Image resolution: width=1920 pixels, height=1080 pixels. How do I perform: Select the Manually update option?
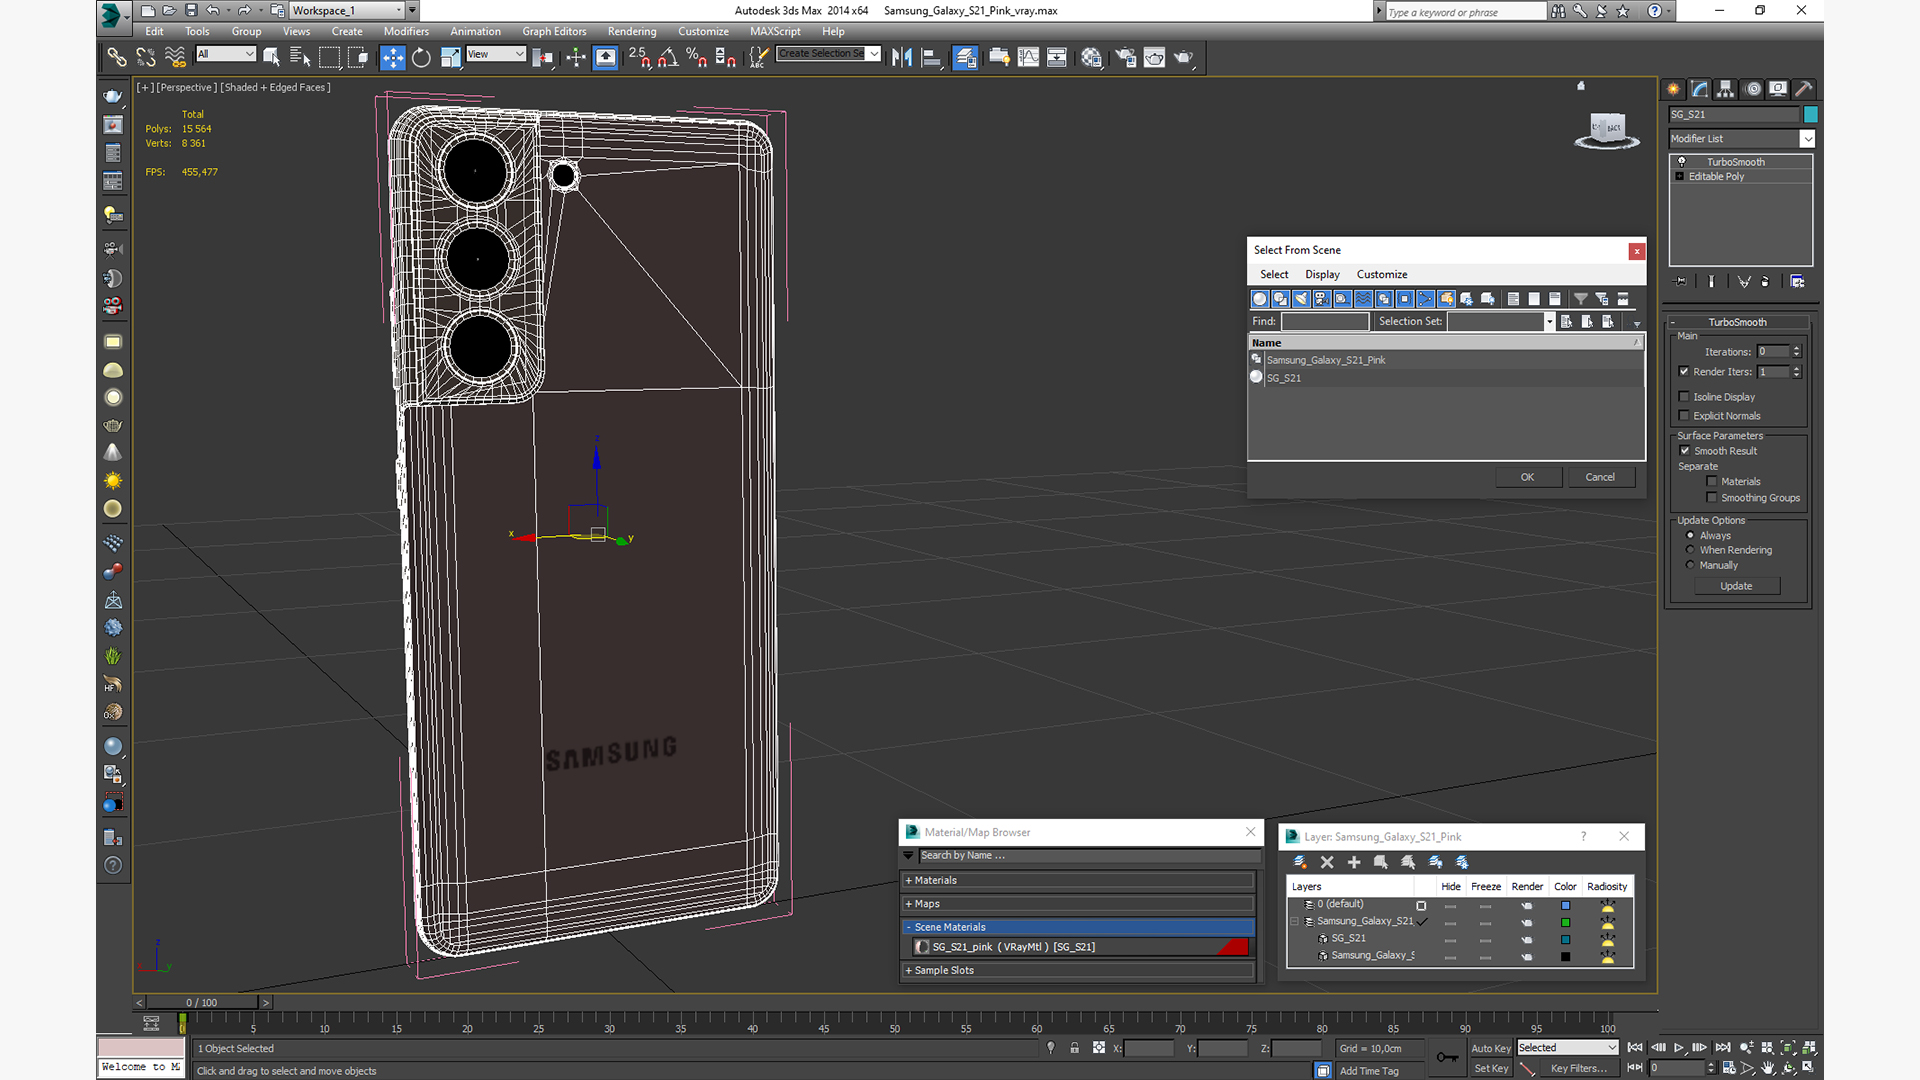[x=1691, y=565]
